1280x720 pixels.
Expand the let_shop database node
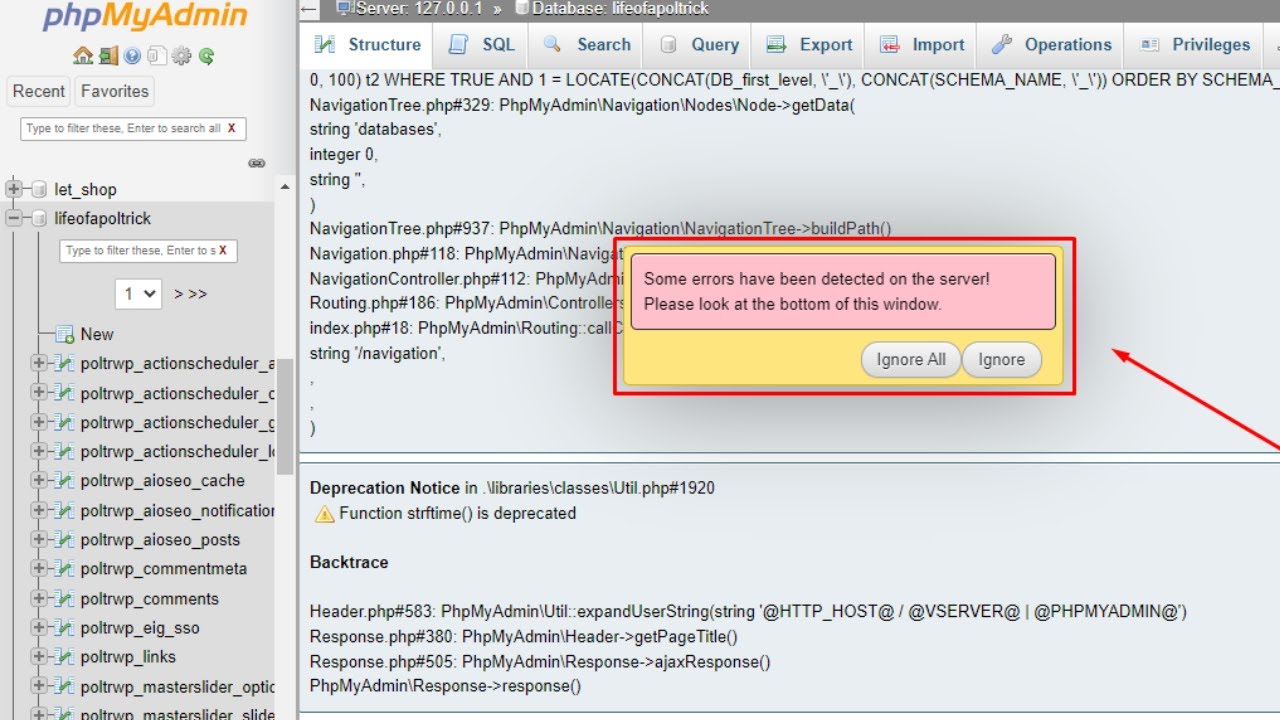14,189
